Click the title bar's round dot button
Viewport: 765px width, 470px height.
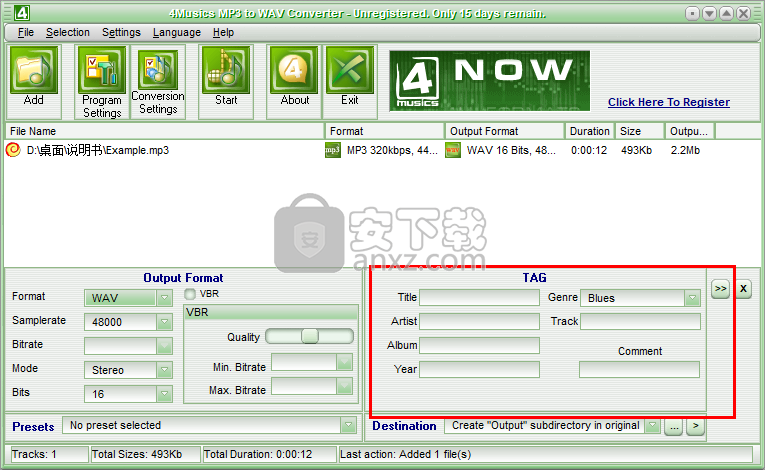692,13
